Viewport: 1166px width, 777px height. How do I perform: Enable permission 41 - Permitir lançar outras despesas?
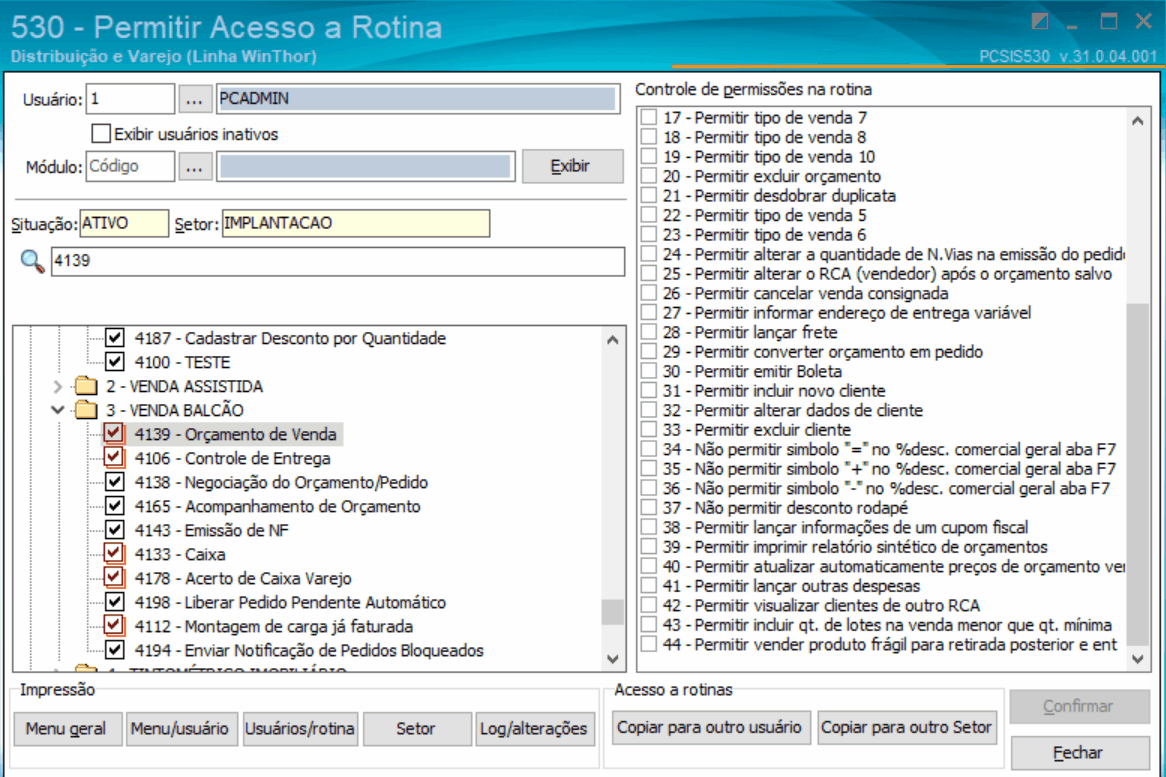649,585
